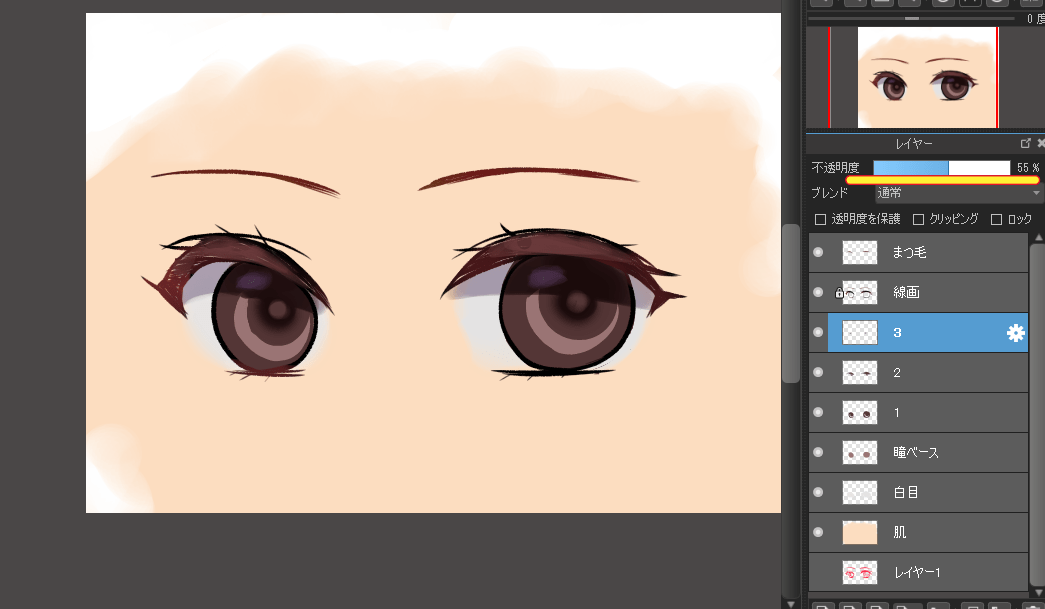
Task: Select the 線画 layer
Action: tap(928, 293)
